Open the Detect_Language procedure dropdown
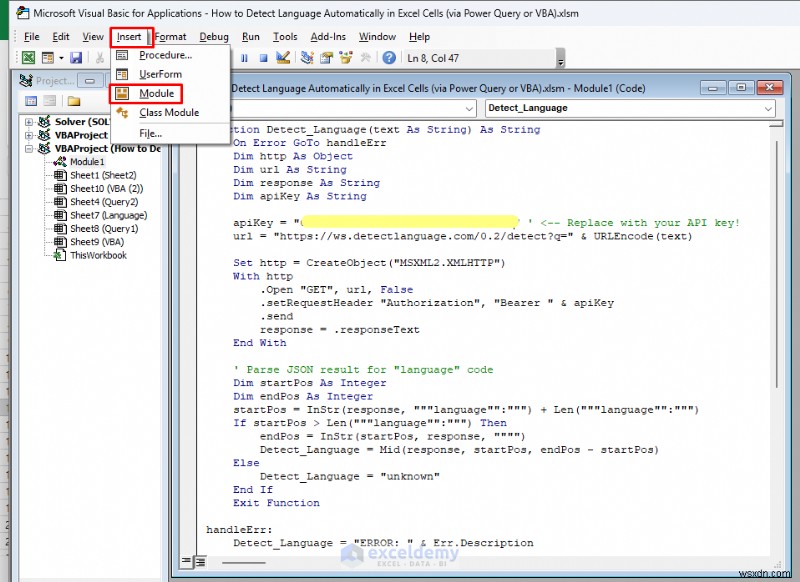The height and width of the screenshot is (582, 800). 768,108
